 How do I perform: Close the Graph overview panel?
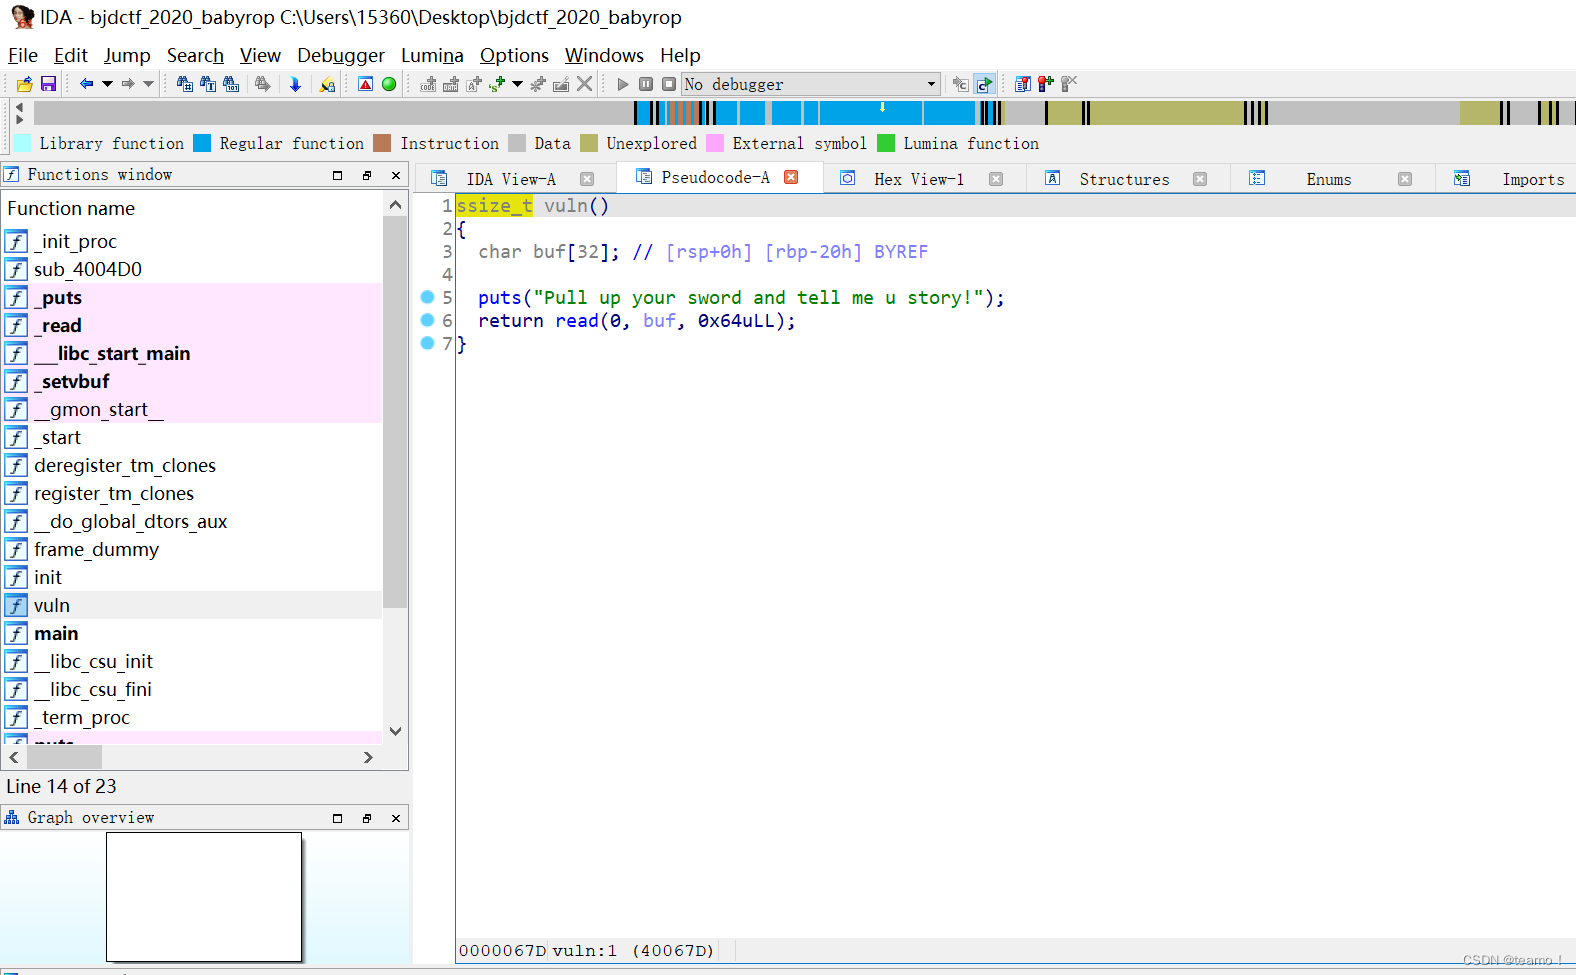[x=396, y=818]
